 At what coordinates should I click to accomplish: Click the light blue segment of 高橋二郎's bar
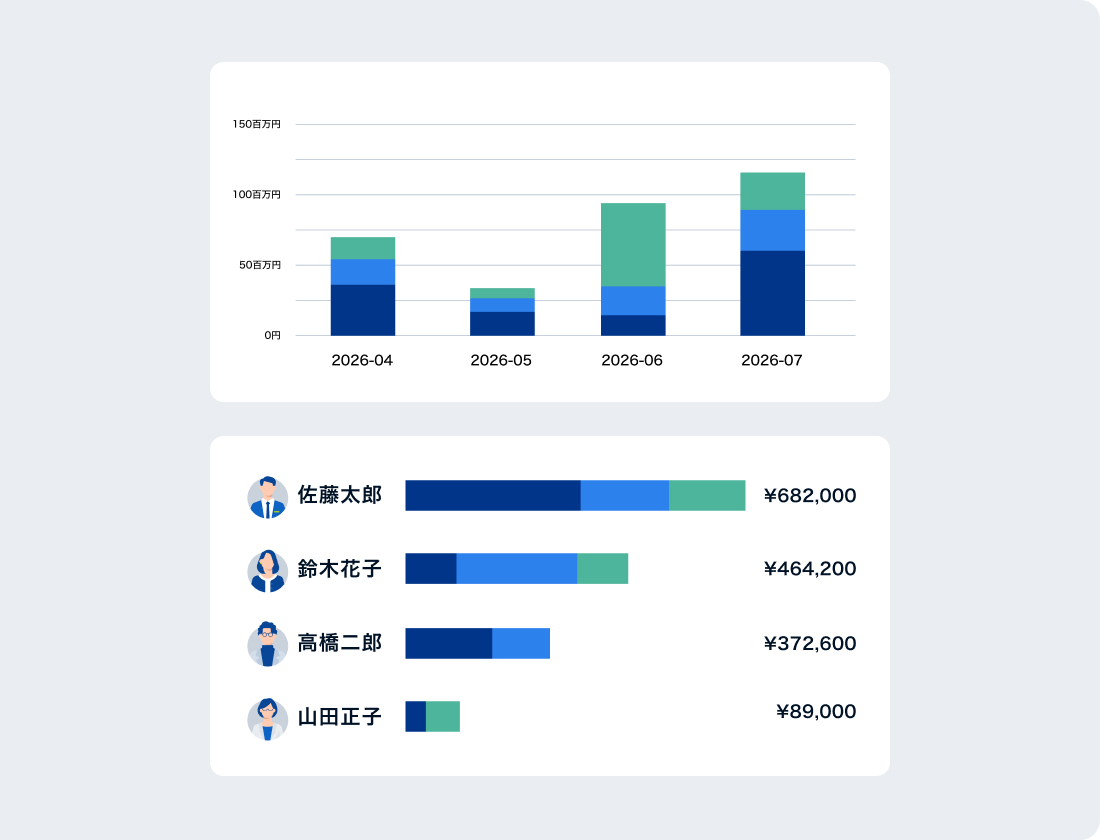[x=521, y=643]
